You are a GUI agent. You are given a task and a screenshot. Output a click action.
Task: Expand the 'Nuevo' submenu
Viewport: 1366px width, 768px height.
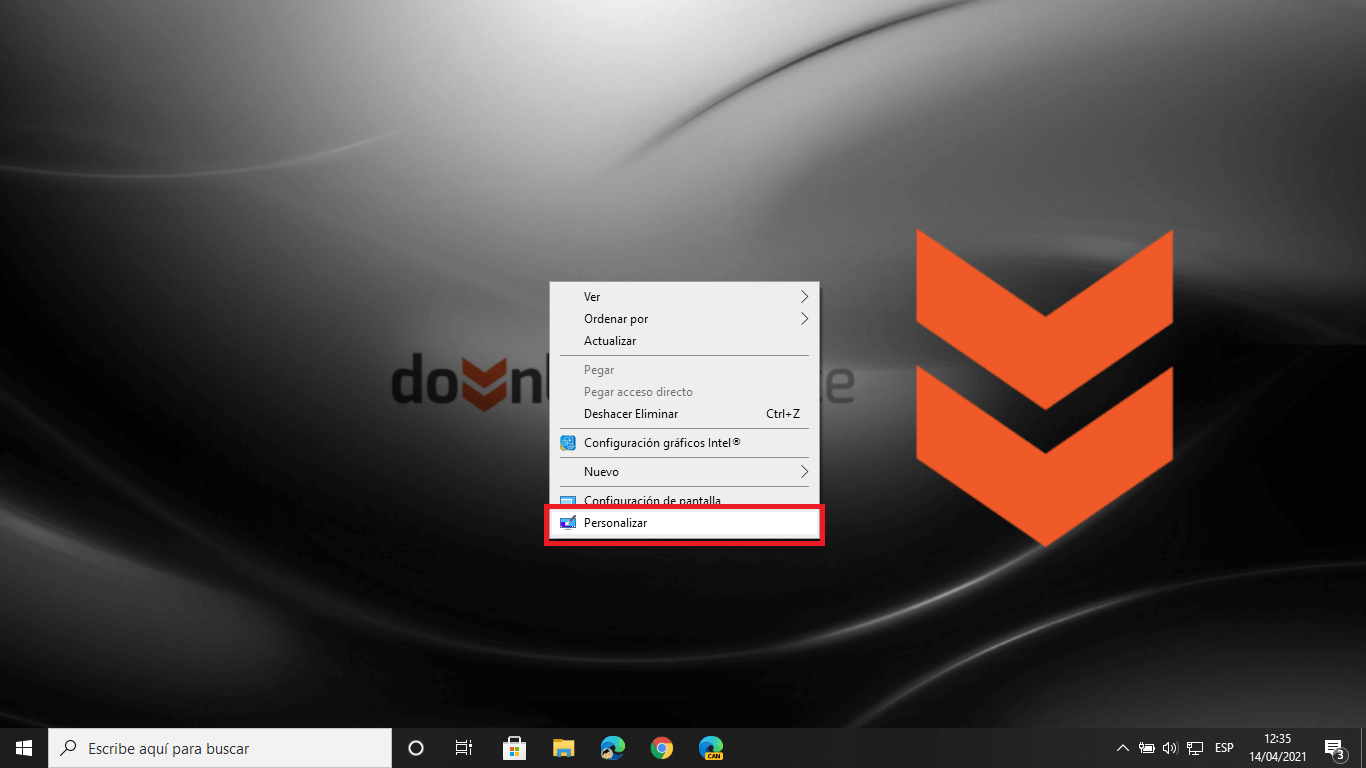coord(684,472)
